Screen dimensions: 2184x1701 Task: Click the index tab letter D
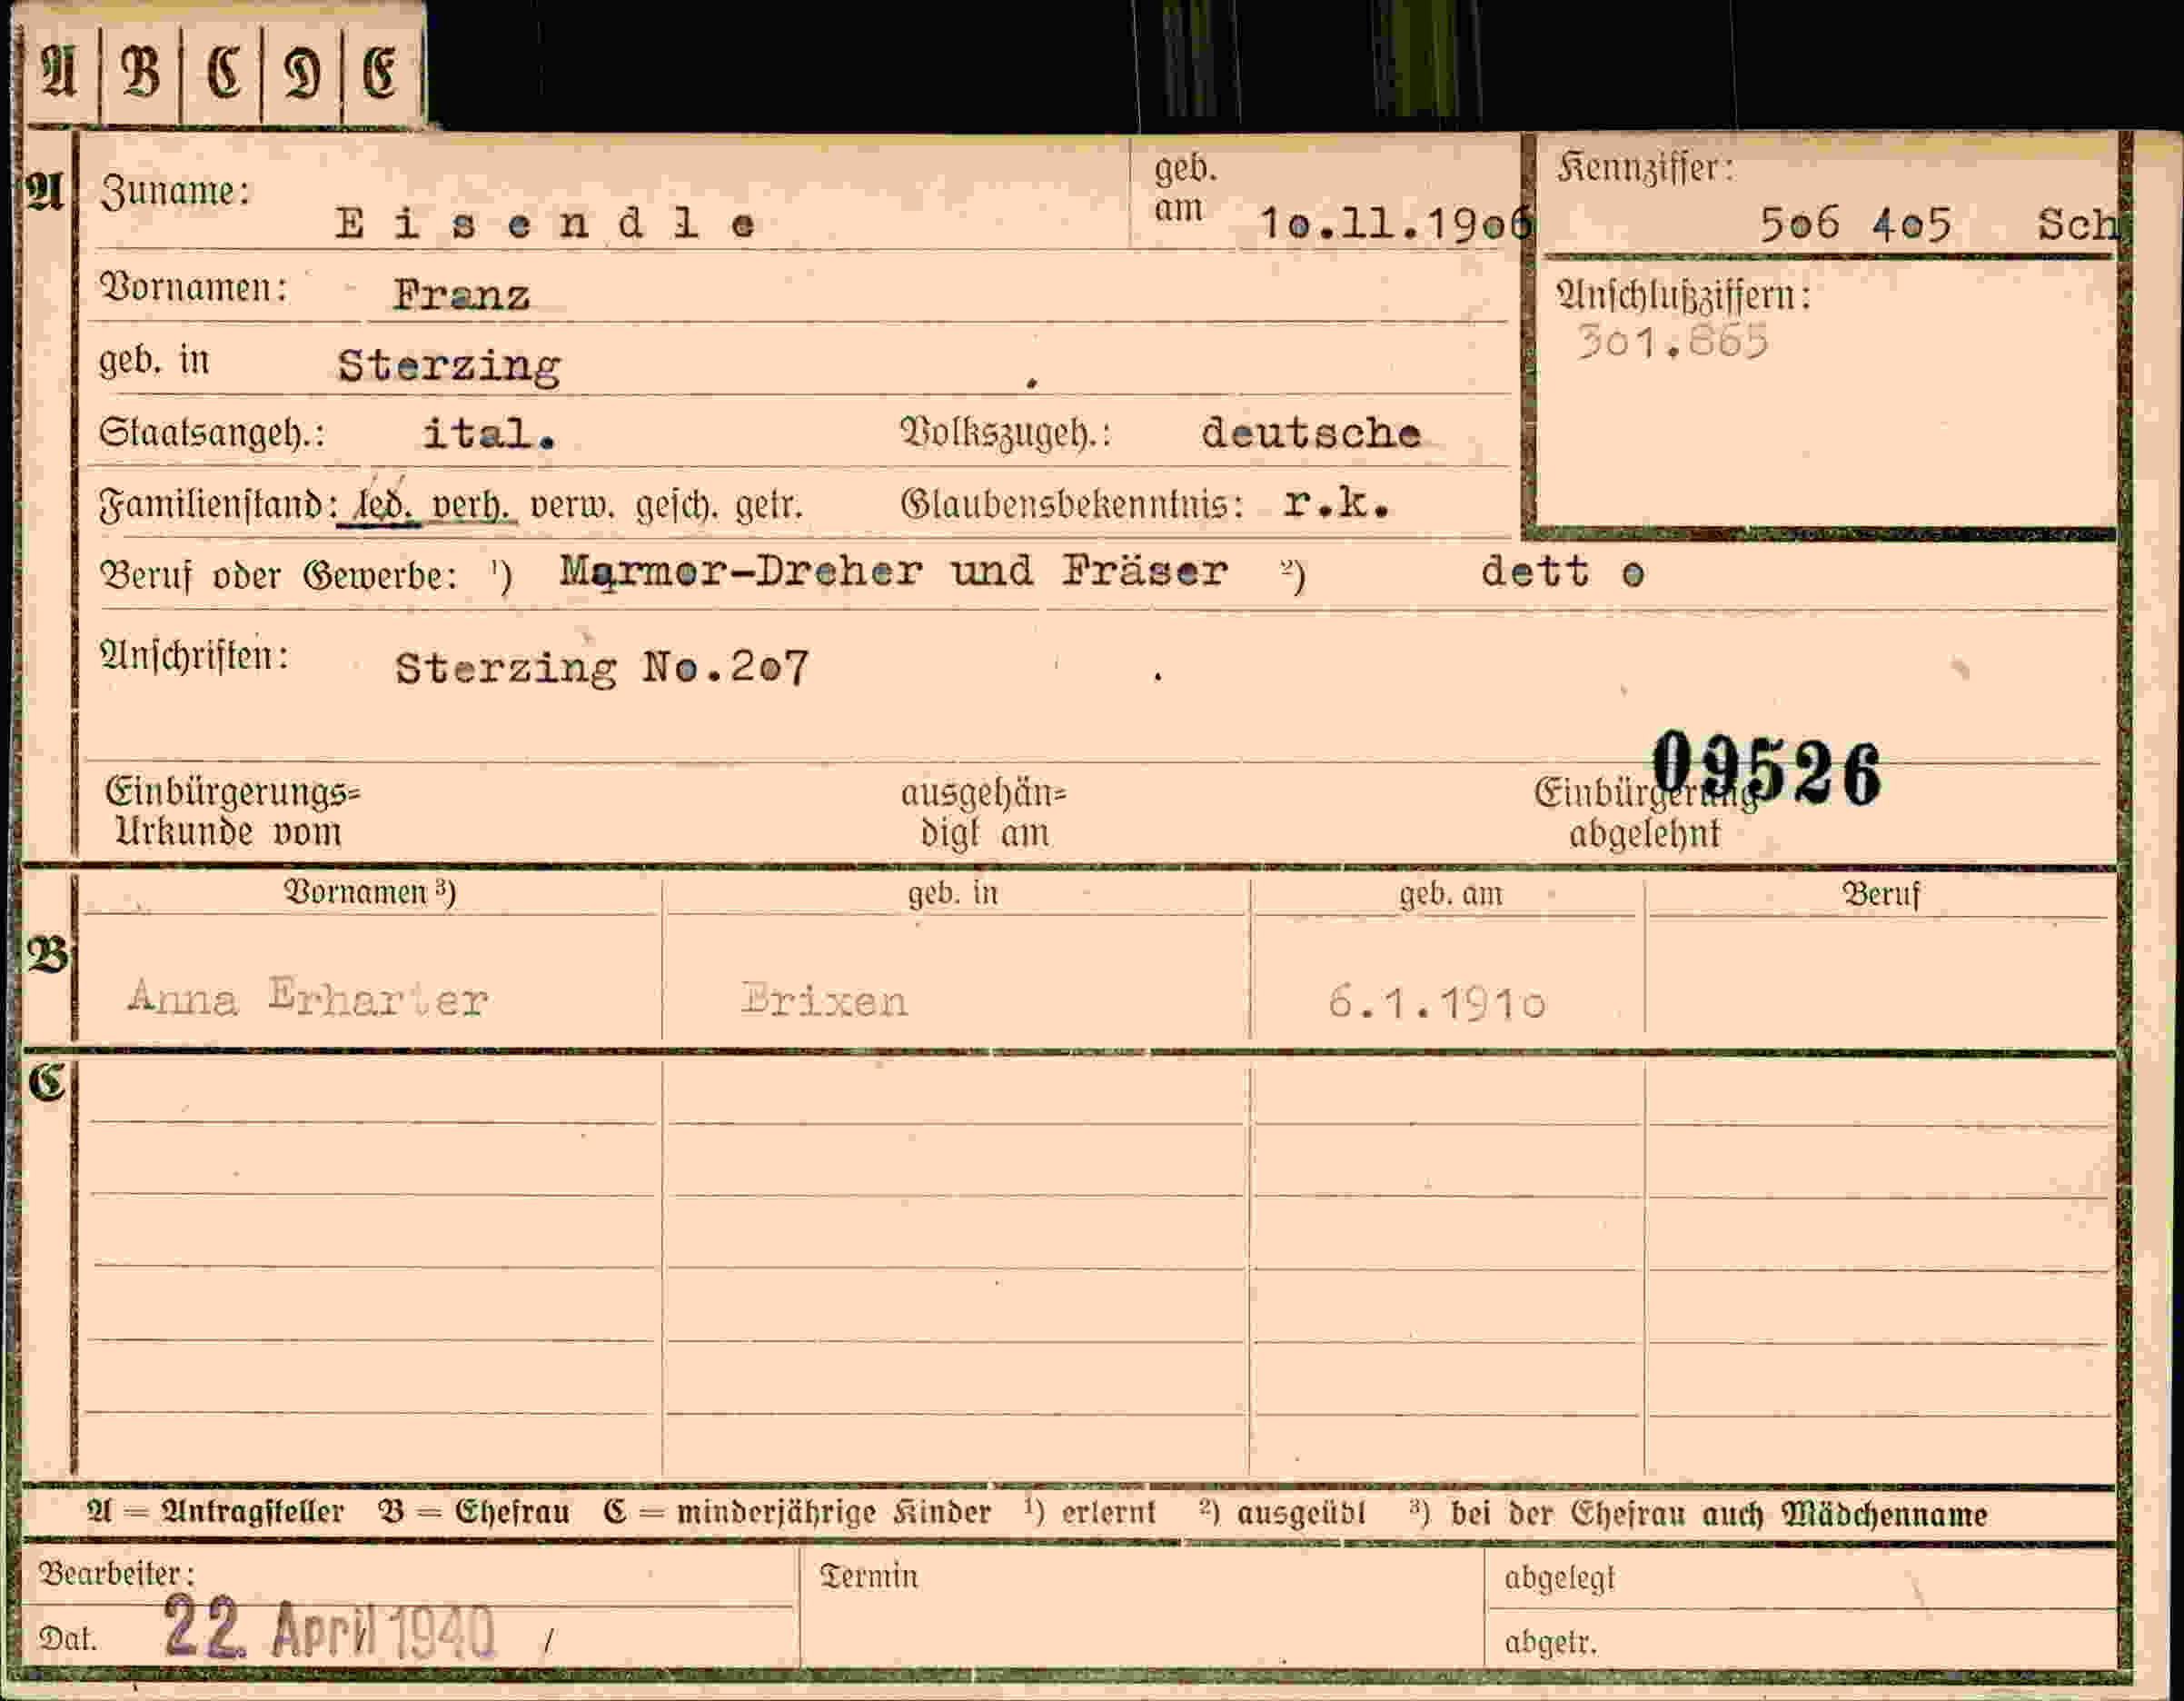tap(301, 74)
